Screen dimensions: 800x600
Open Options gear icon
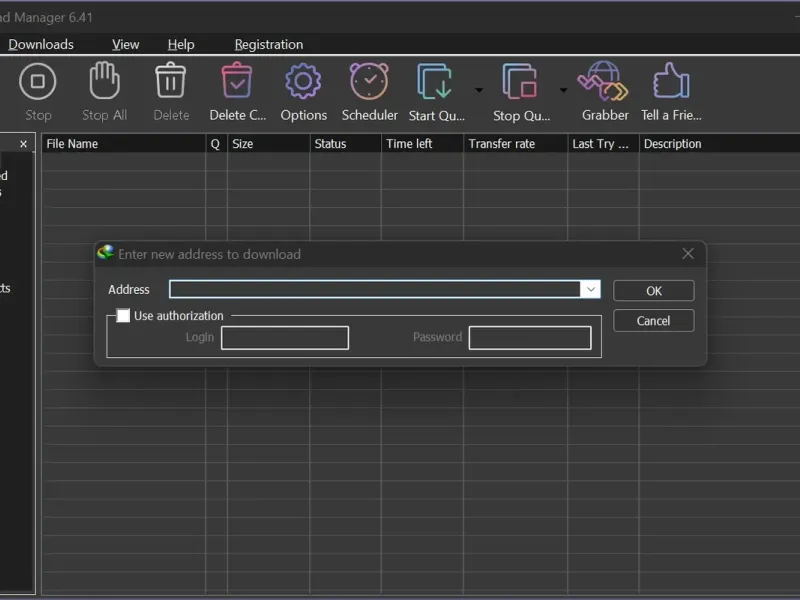pos(303,81)
